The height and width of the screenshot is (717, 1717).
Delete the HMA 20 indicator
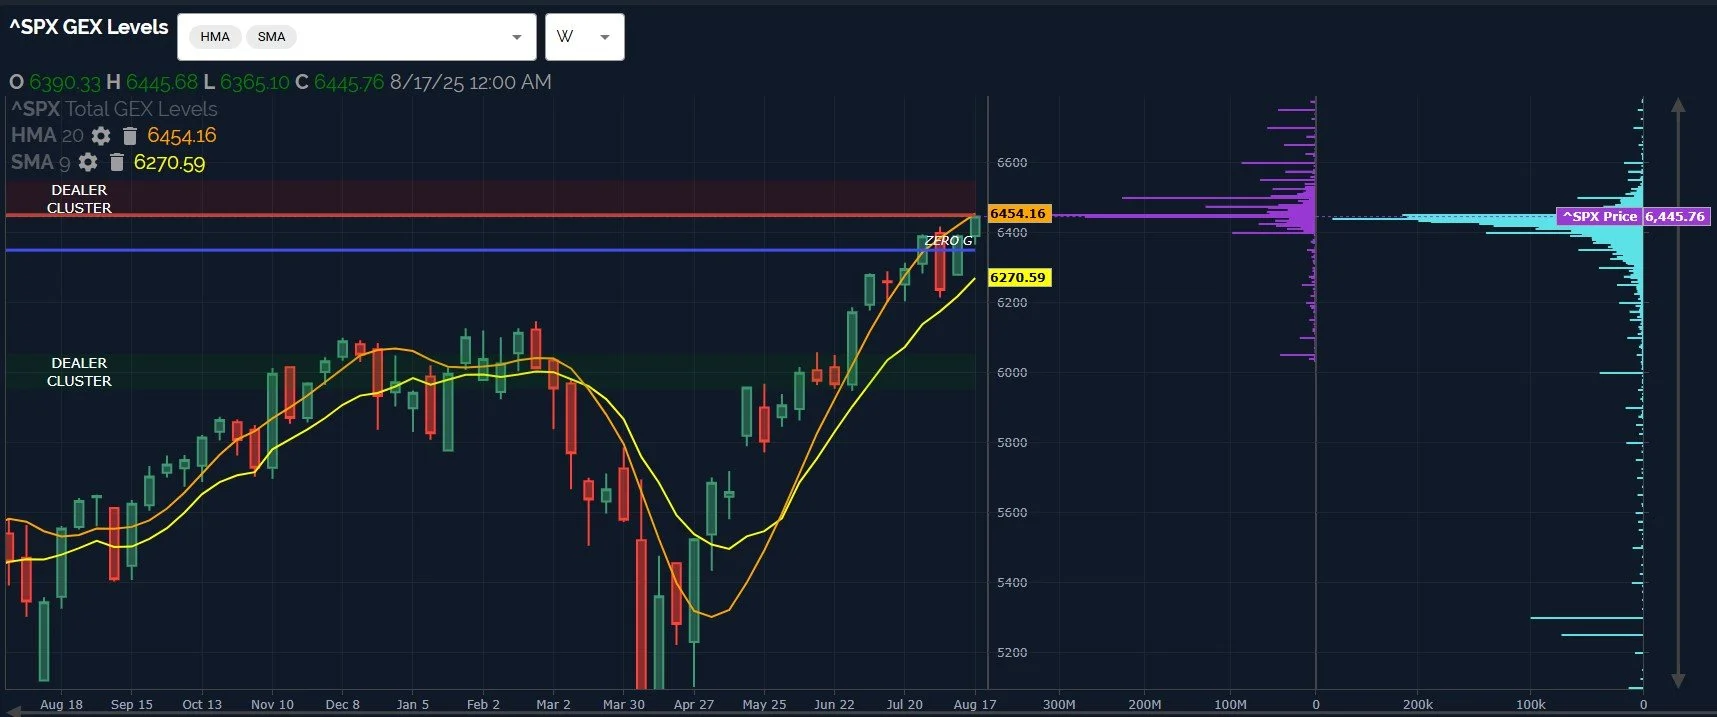[x=130, y=135]
